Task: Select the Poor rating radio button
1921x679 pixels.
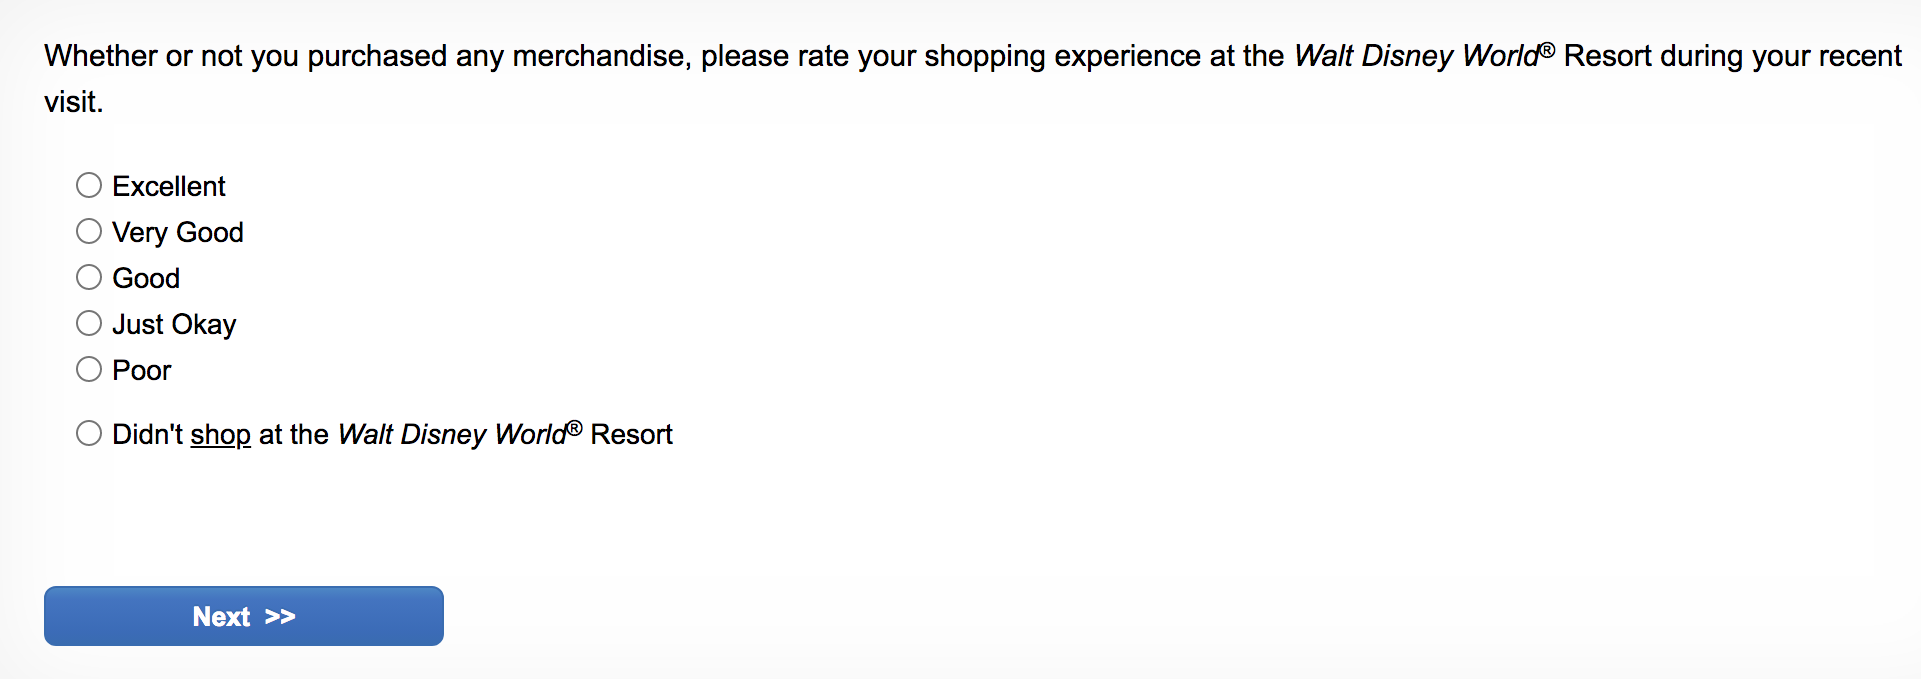Action: click(89, 369)
